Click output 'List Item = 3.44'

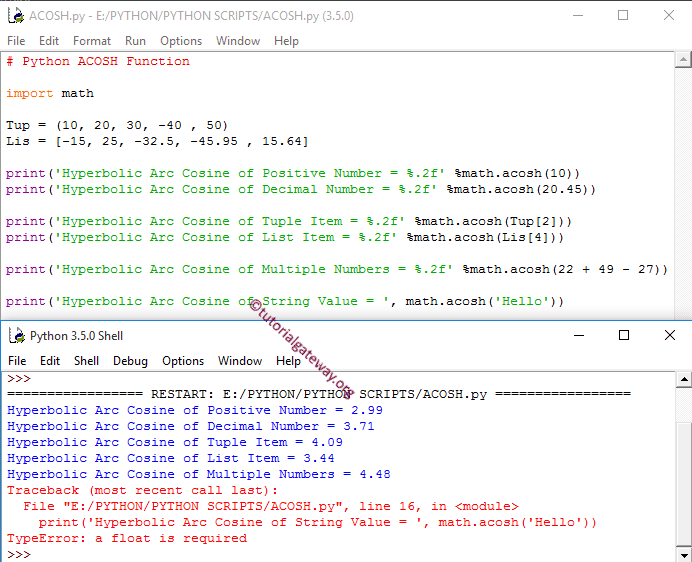(x=271, y=458)
